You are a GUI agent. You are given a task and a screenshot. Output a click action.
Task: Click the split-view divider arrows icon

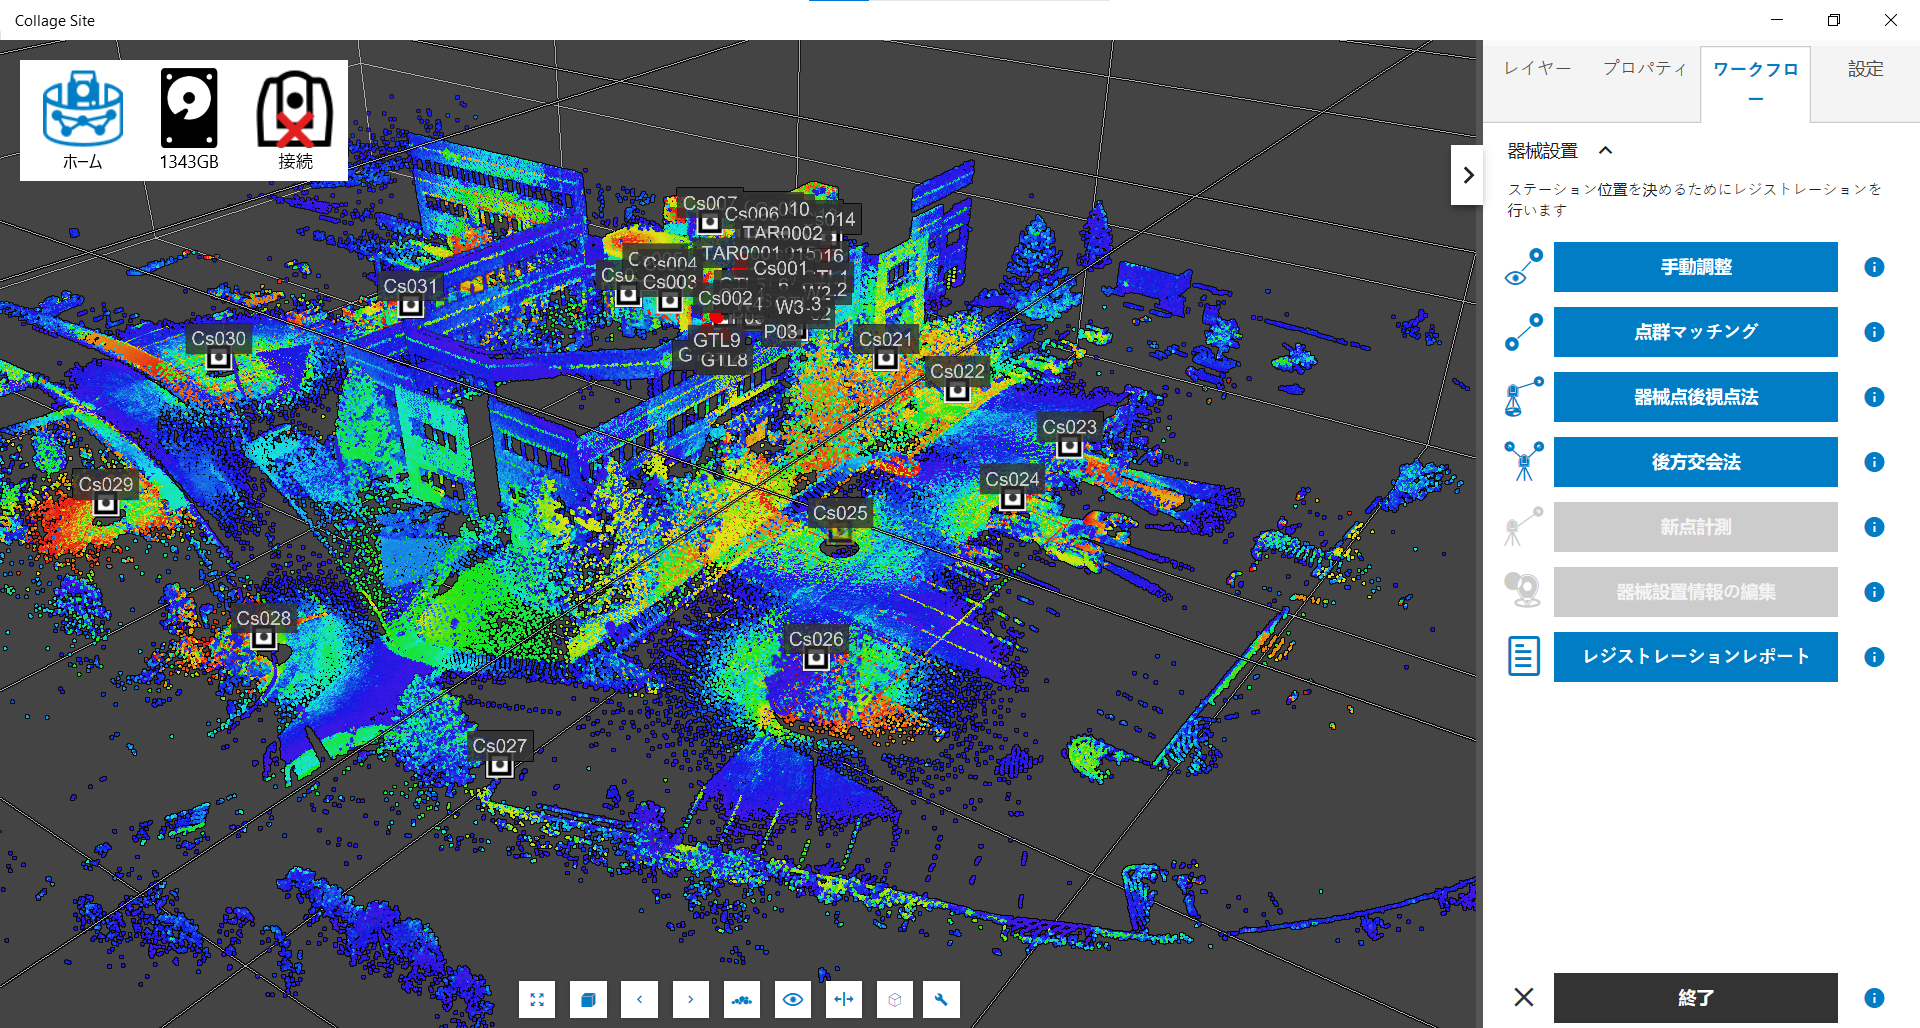844,999
